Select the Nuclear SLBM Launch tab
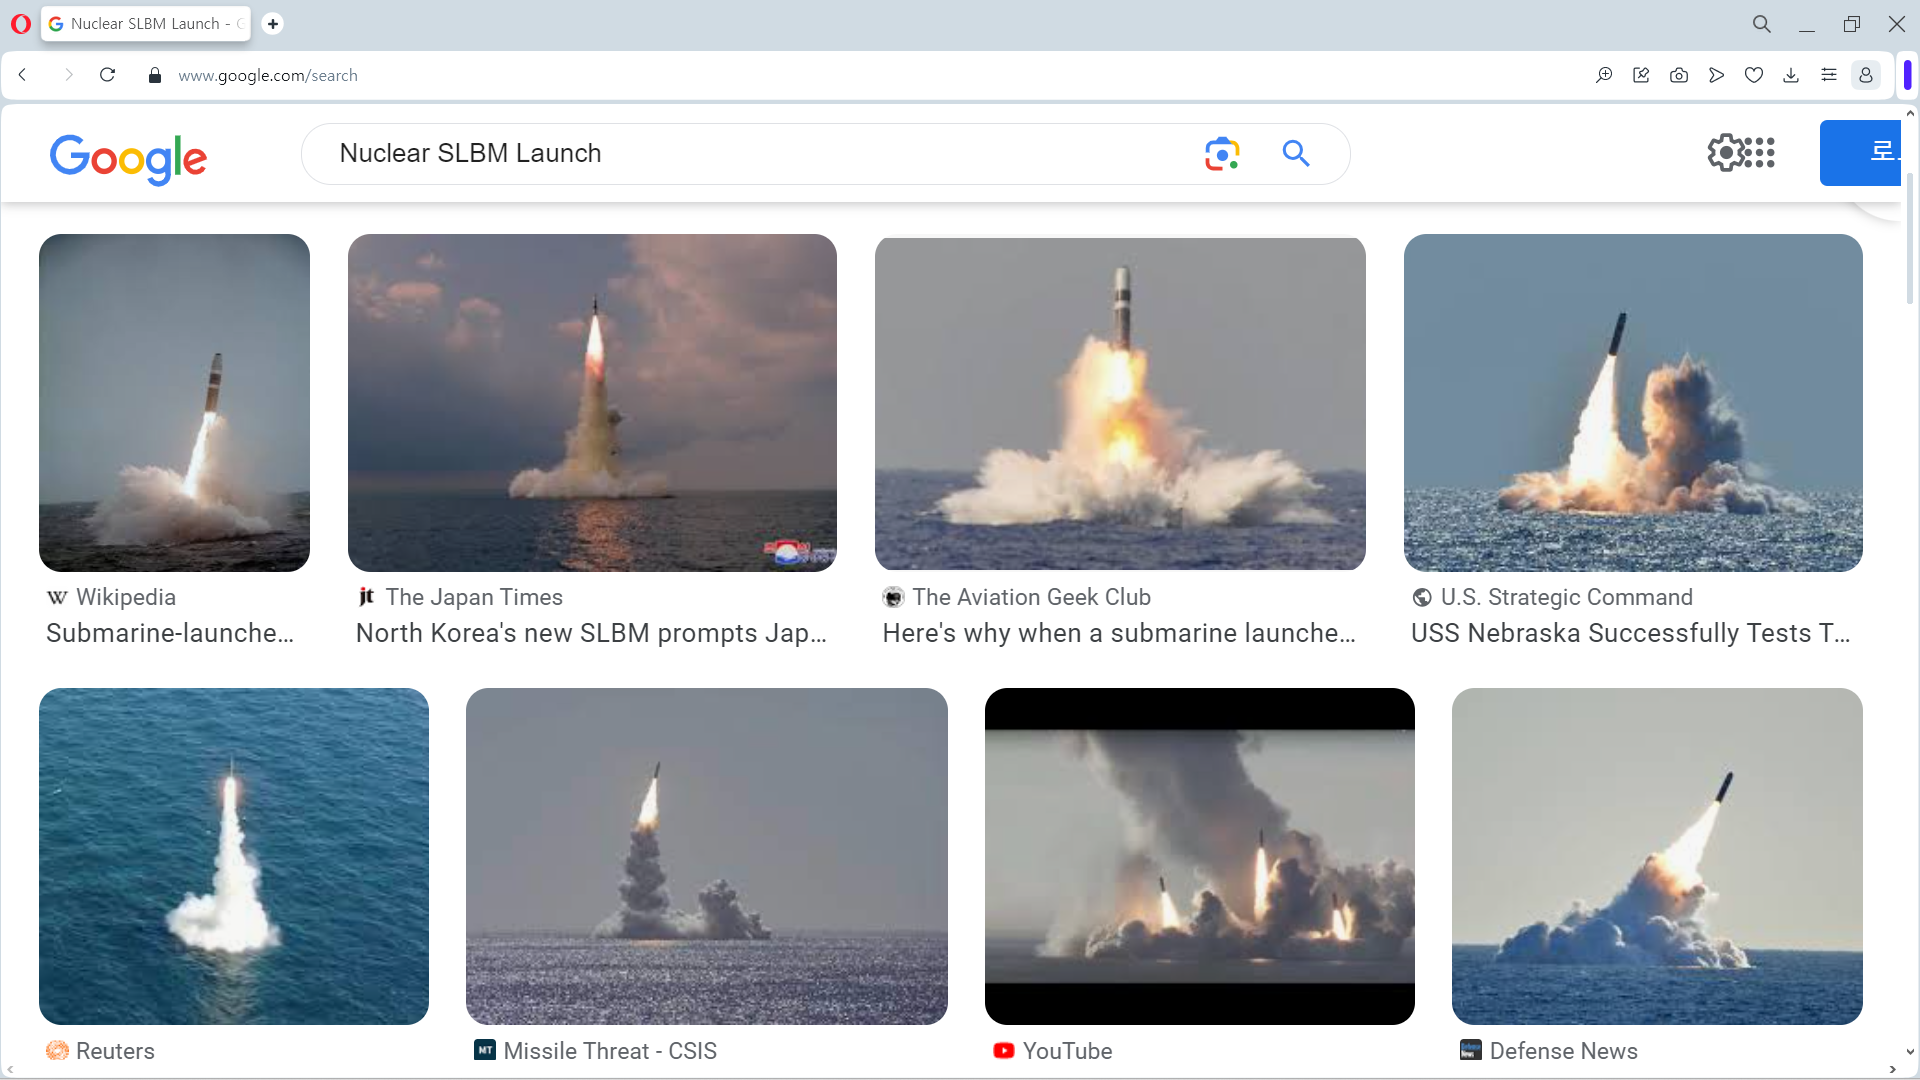The height and width of the screenshot is (1080, 1920). [145, 24]
